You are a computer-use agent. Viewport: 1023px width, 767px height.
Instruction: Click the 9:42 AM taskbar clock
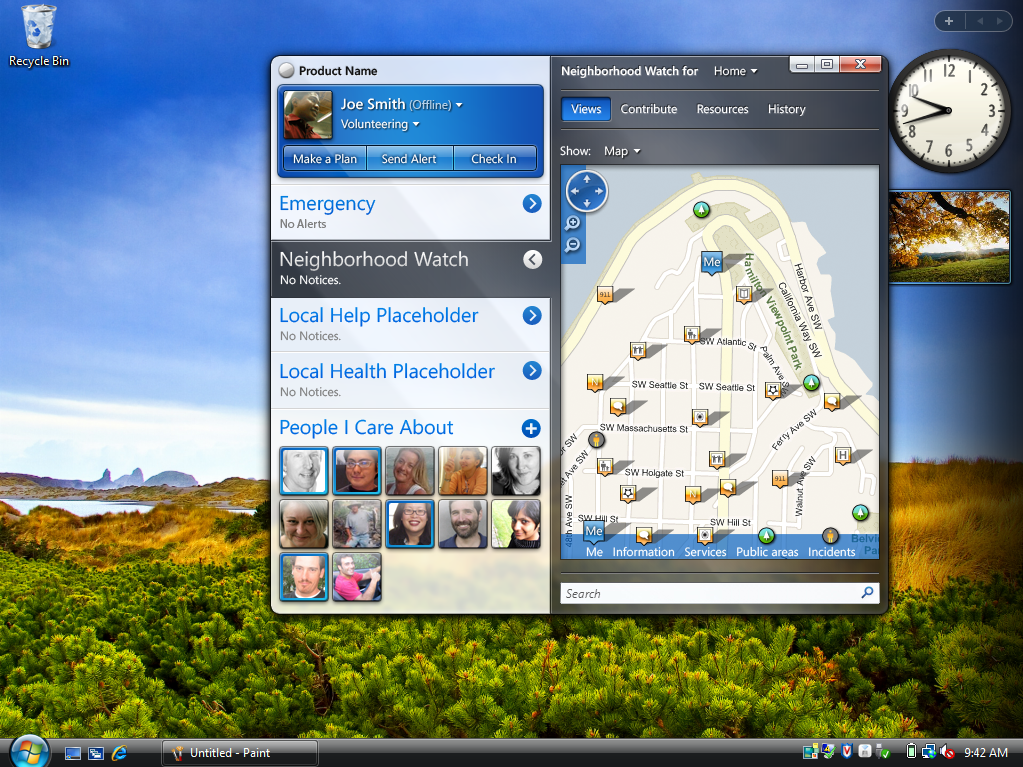coord(986,753)
